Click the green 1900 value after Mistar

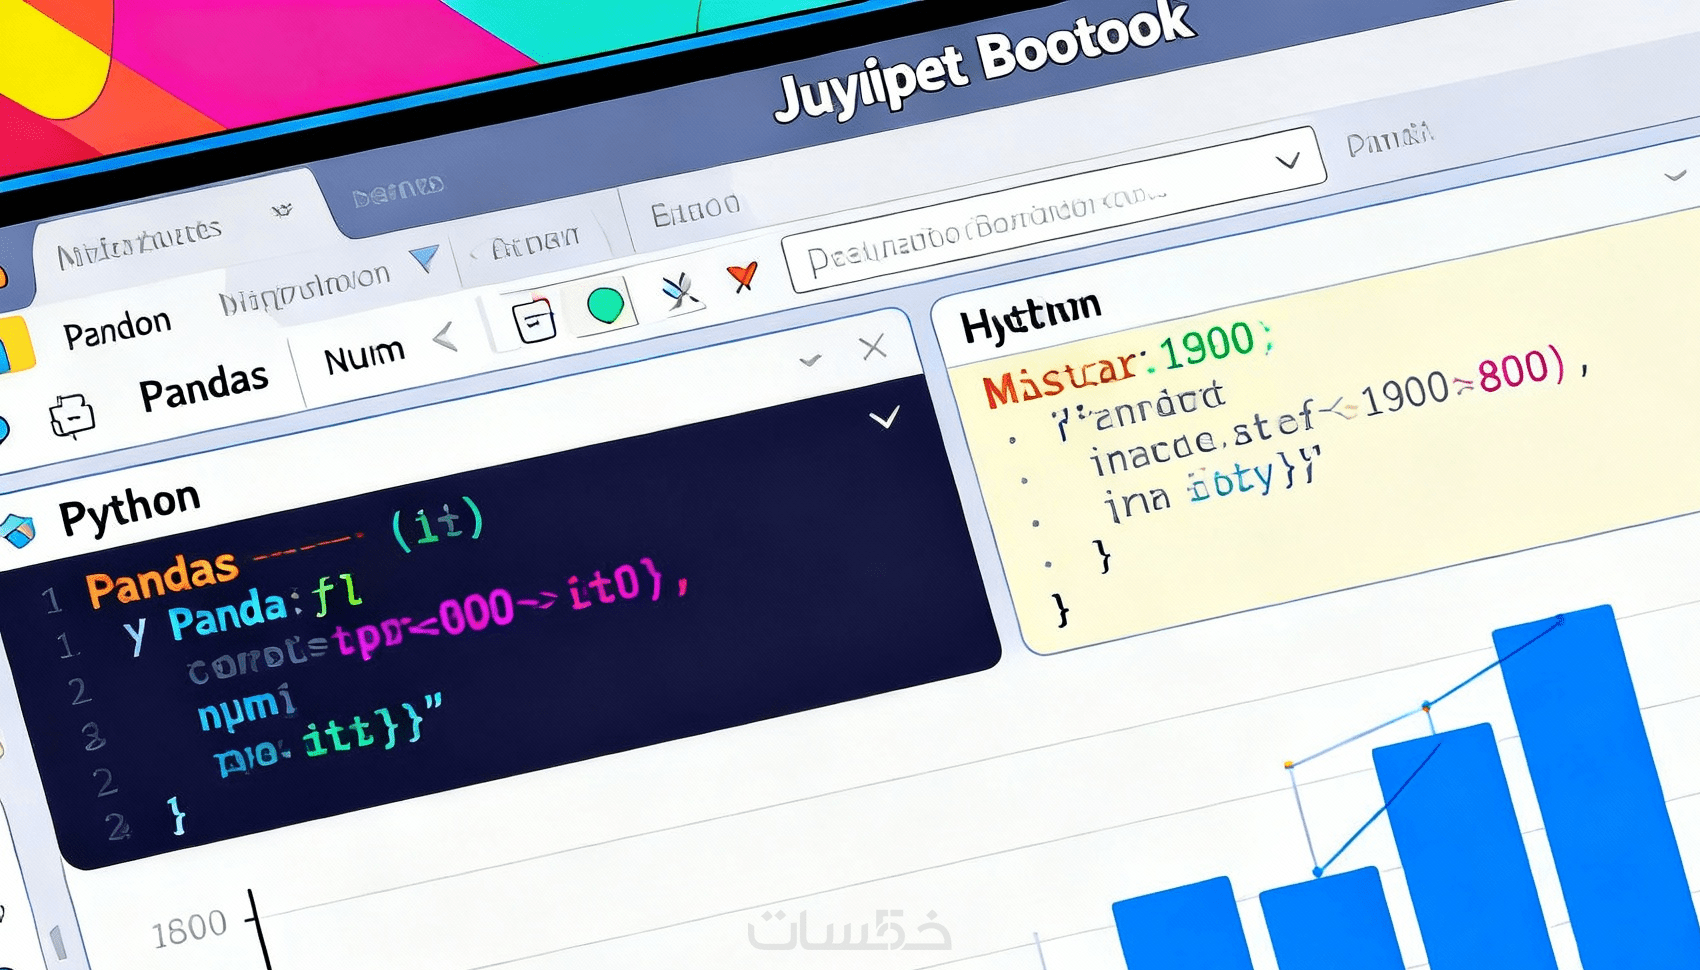click(1207, 346)
